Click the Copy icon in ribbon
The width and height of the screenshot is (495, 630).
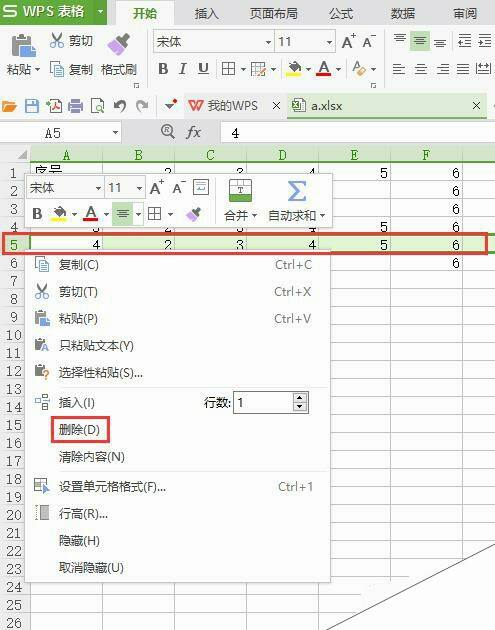coord(57,69)
